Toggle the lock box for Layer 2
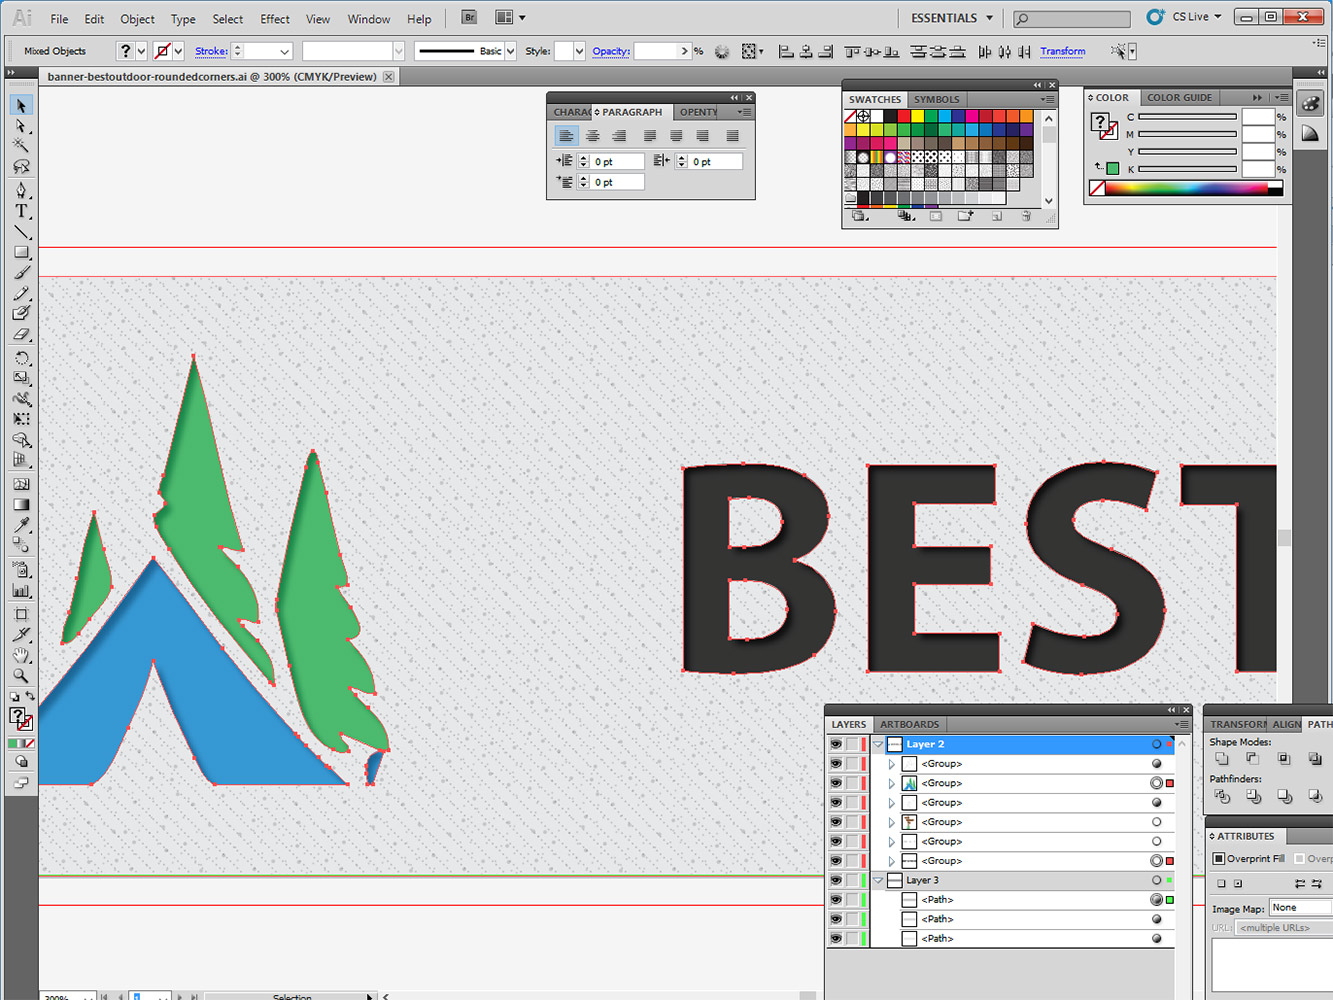The height and width of the screenshot is (1000, 1333). [x=852, y=744]
